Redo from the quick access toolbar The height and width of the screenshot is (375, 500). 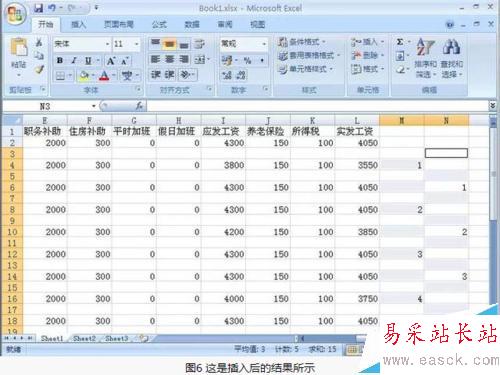(73, 8)
